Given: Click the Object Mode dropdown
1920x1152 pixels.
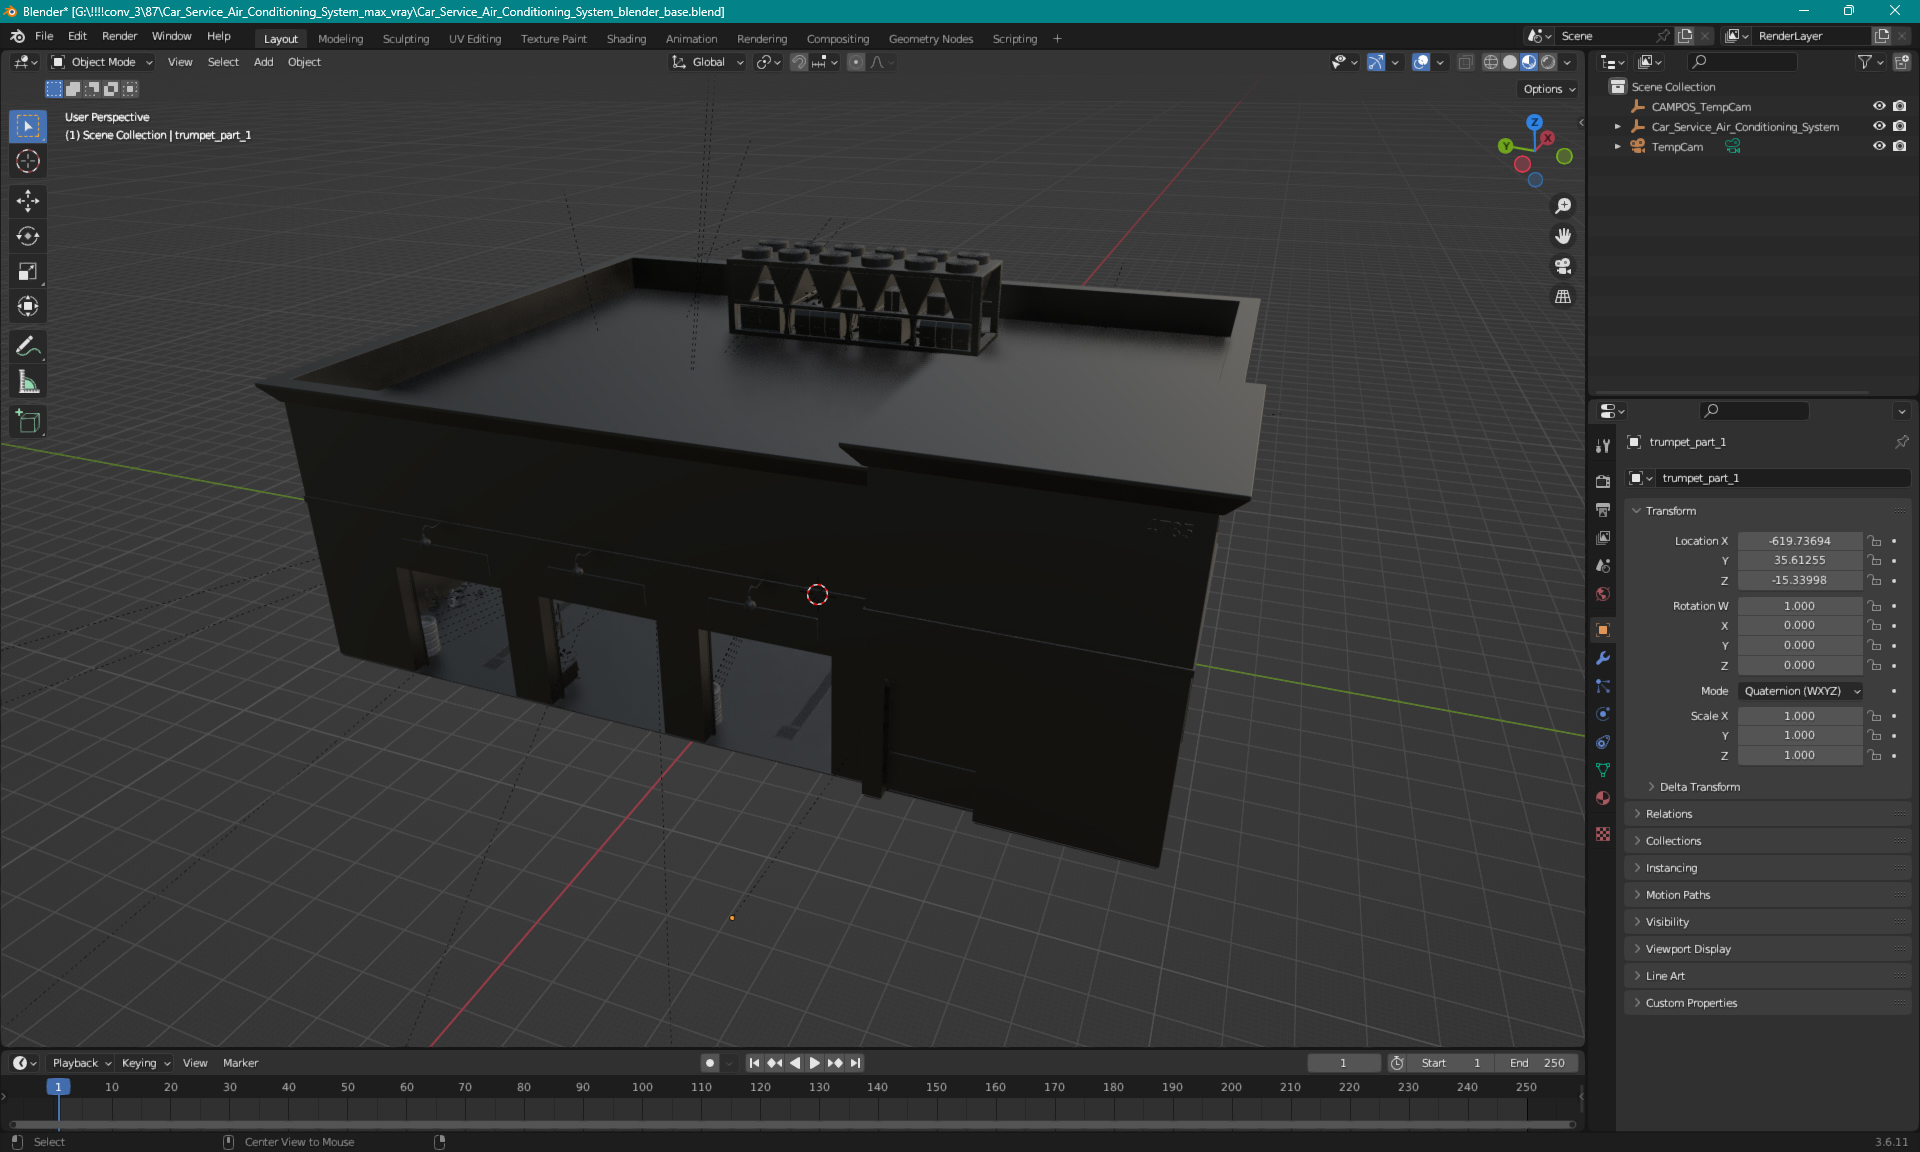Looking at the screenshot, I should click(101, 62).
